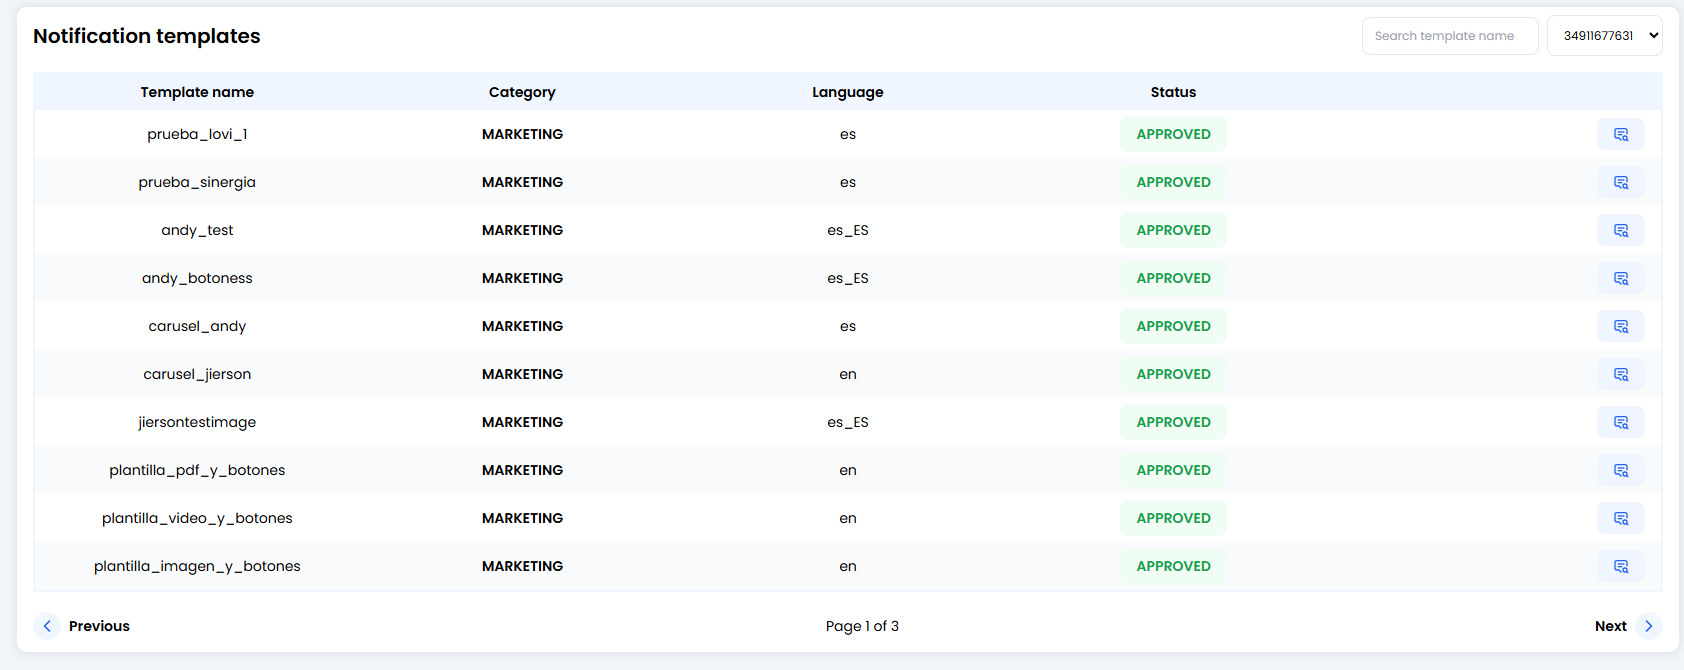Click the Next page arrow icon
The height and width of the screenshot is (670, 1684).
tap(1649, 626)
